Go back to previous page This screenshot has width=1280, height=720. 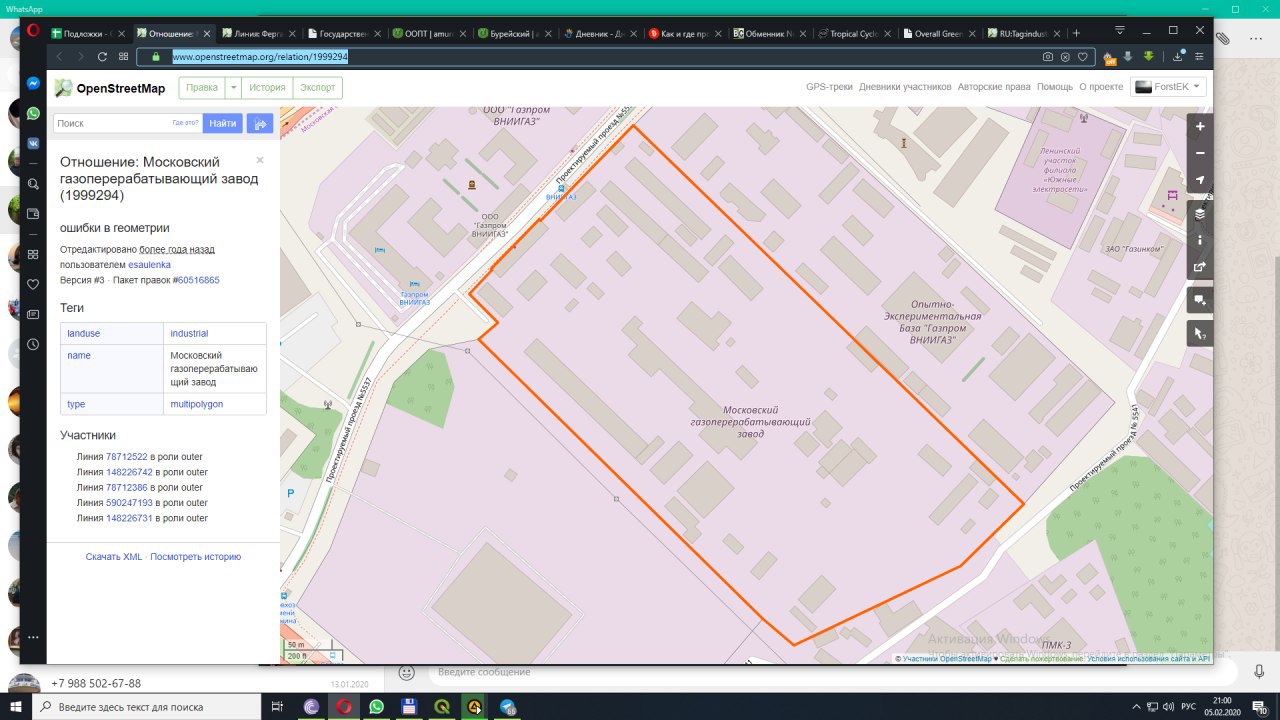pyautogui.click(x=59, y=57)
